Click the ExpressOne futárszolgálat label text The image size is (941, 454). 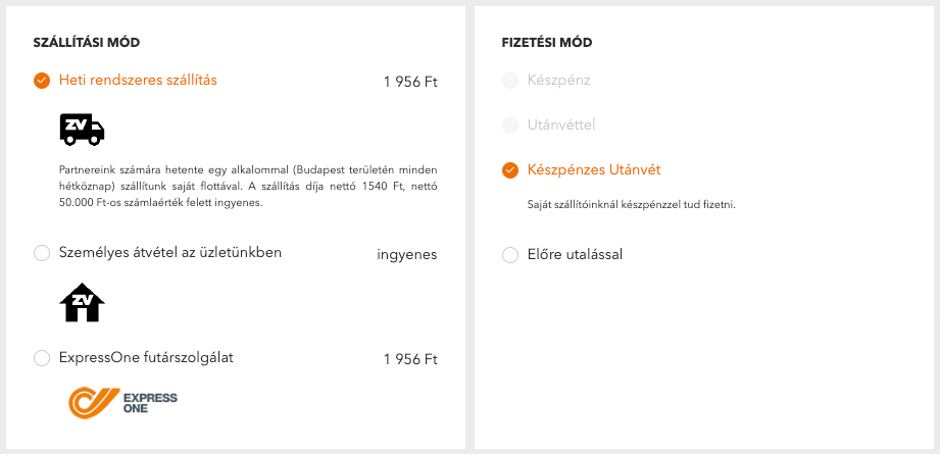146,357
